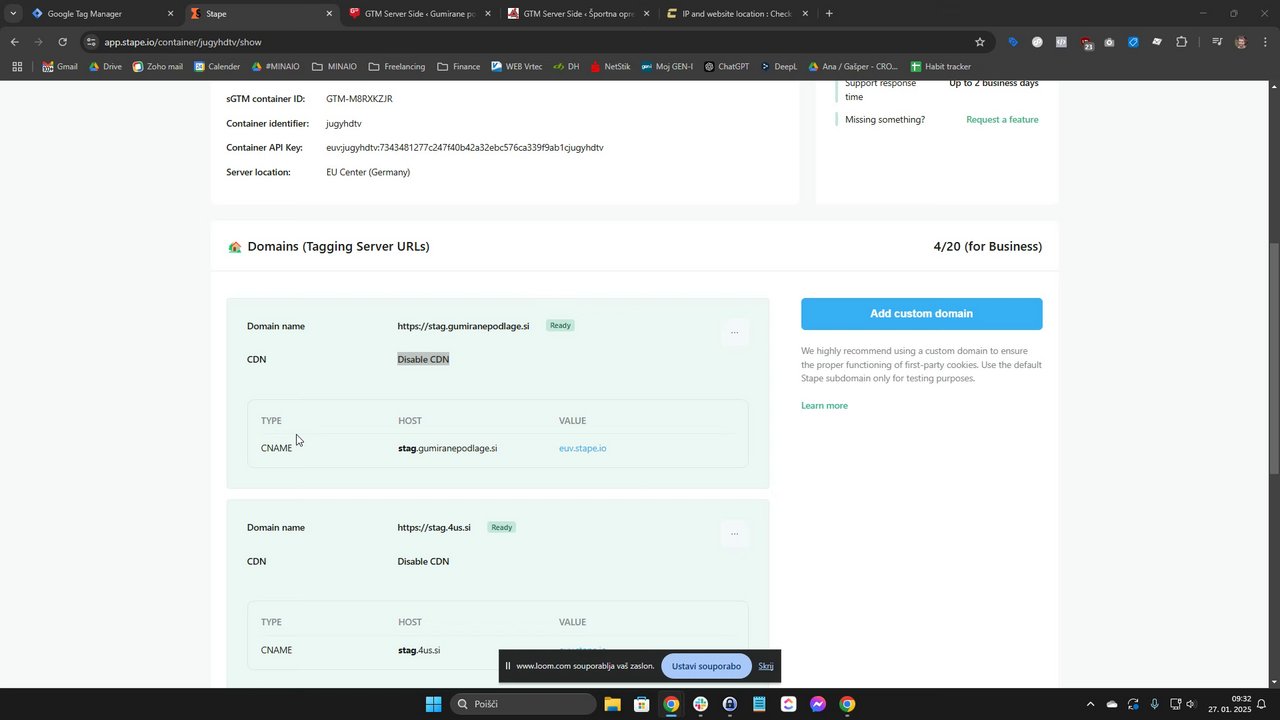
Task: Select the GTM-M8RXKZJR container ID text
Action: (x=359, y=99)
